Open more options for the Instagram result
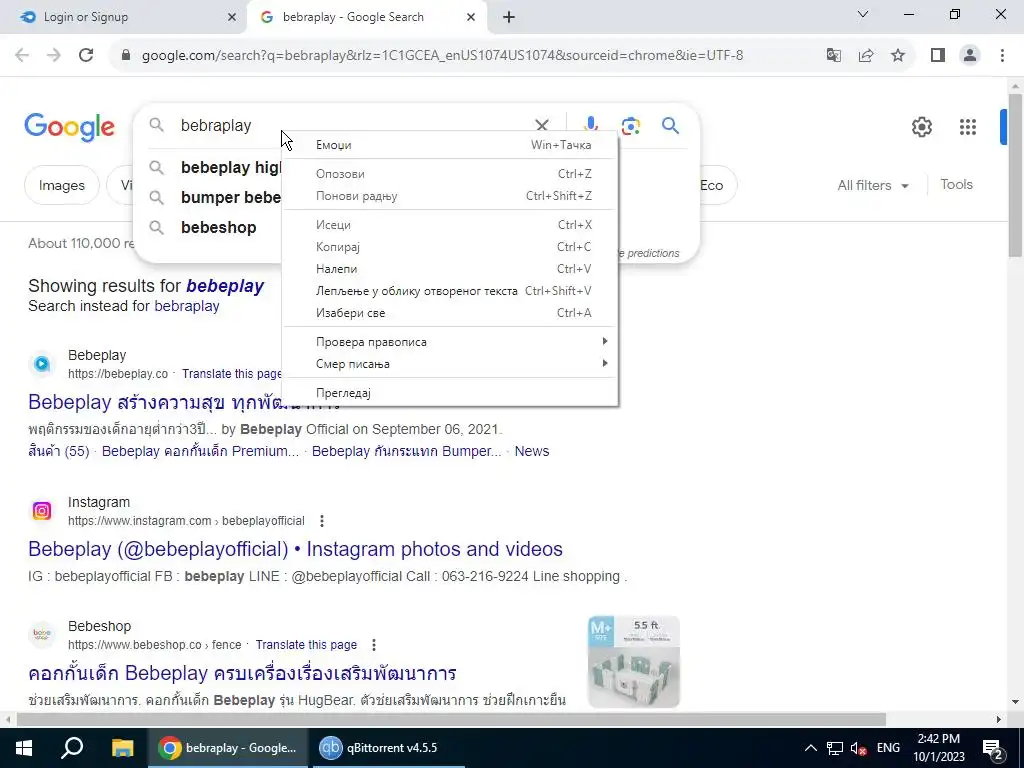 pos(321,520)
